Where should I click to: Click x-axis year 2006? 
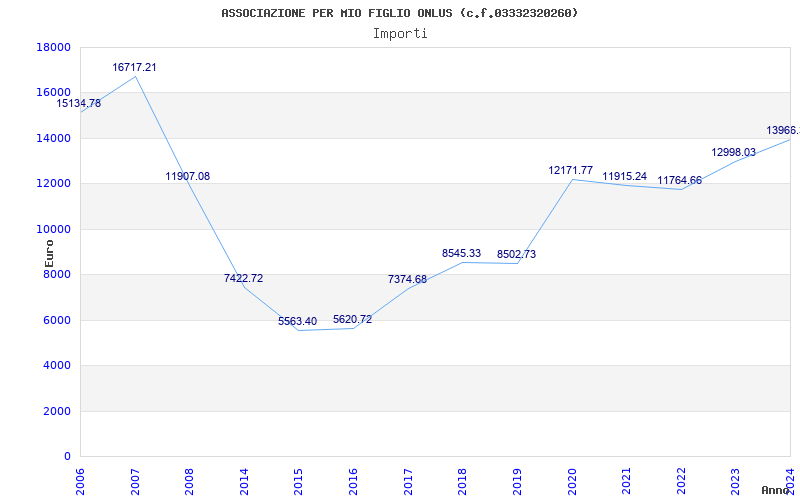(80, 482)
